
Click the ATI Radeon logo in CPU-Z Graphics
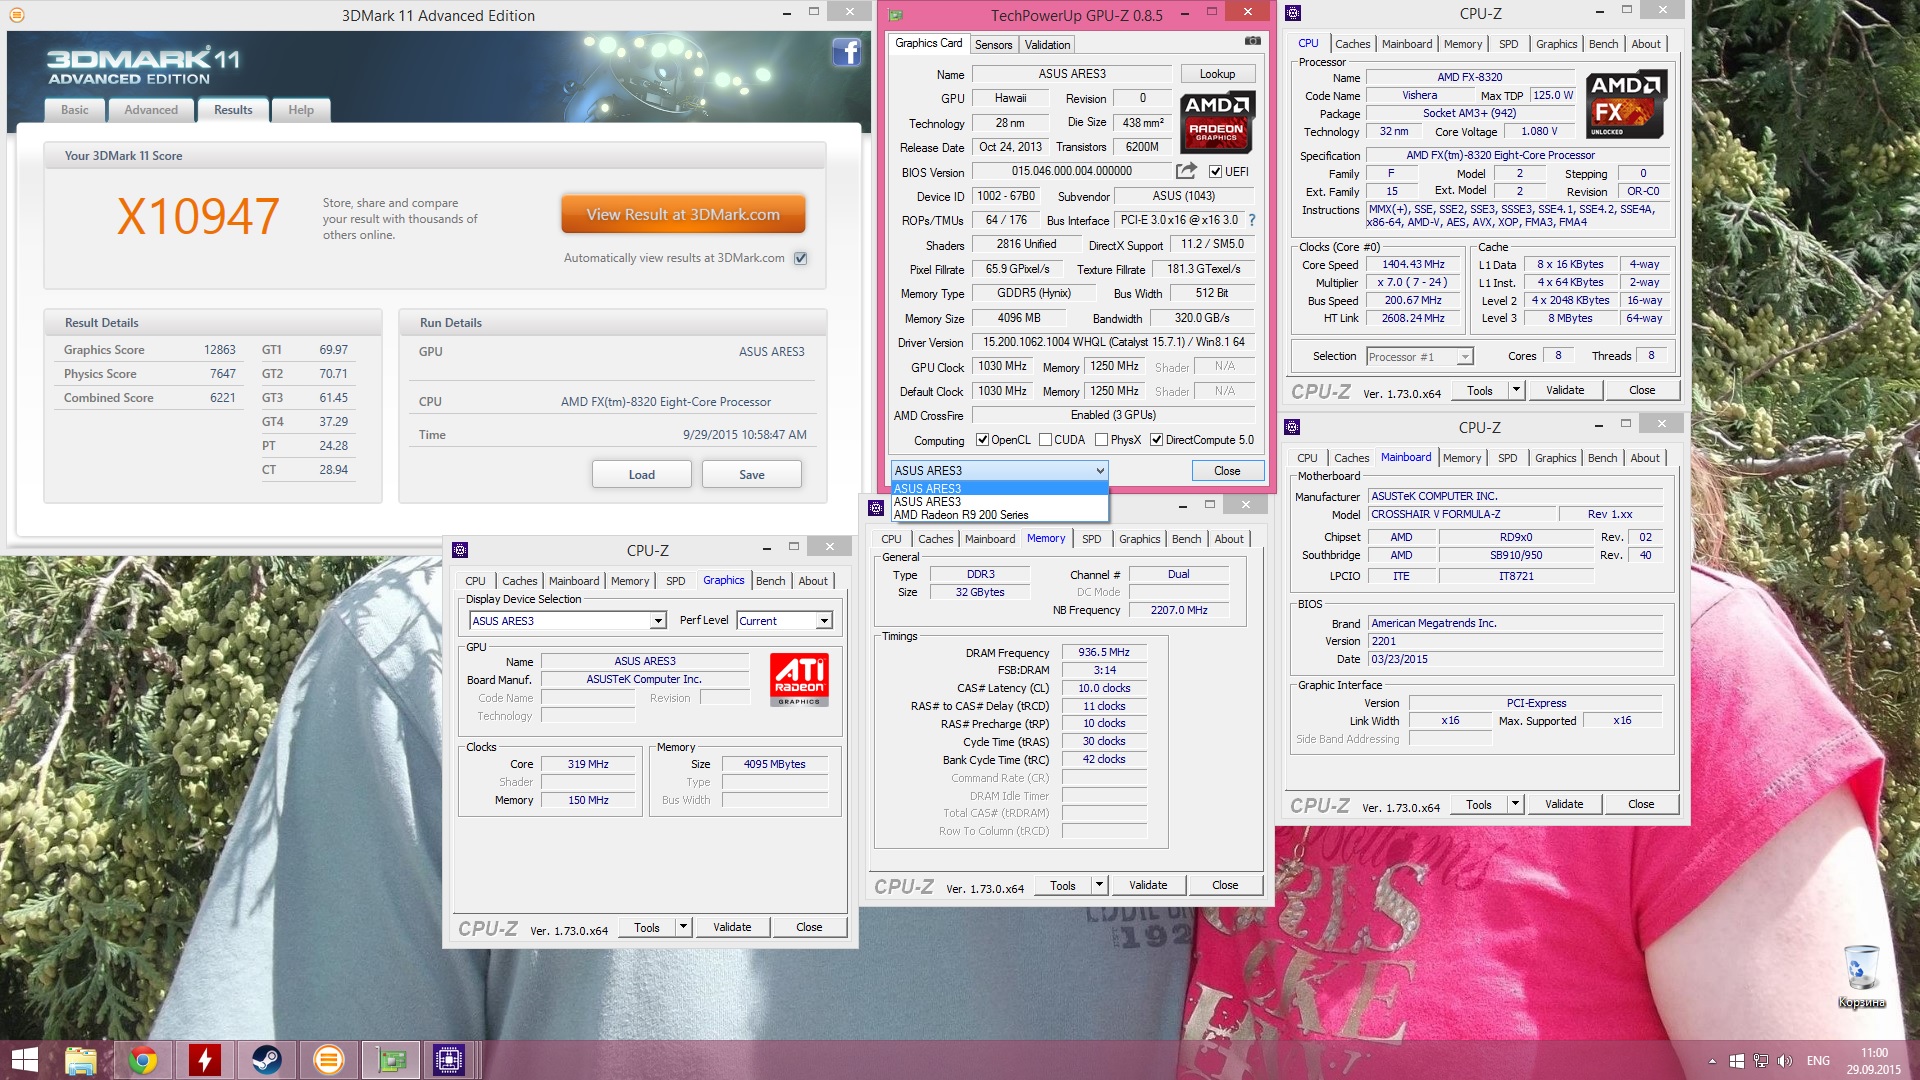pos(799,680)
